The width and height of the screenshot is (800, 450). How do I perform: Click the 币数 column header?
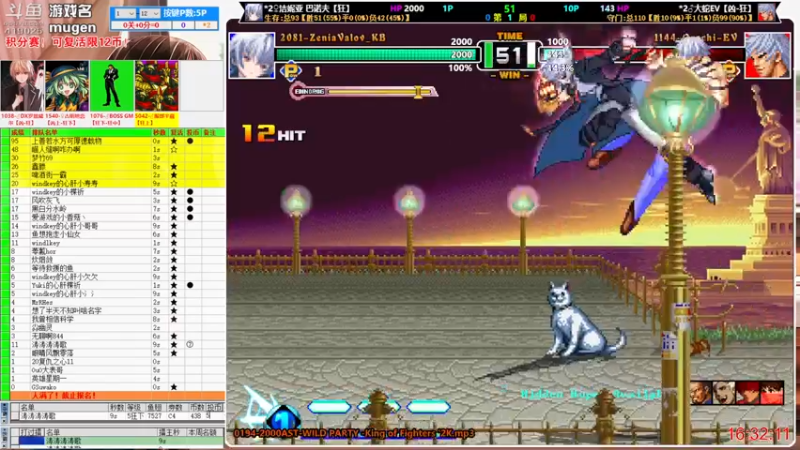point(196,407)
